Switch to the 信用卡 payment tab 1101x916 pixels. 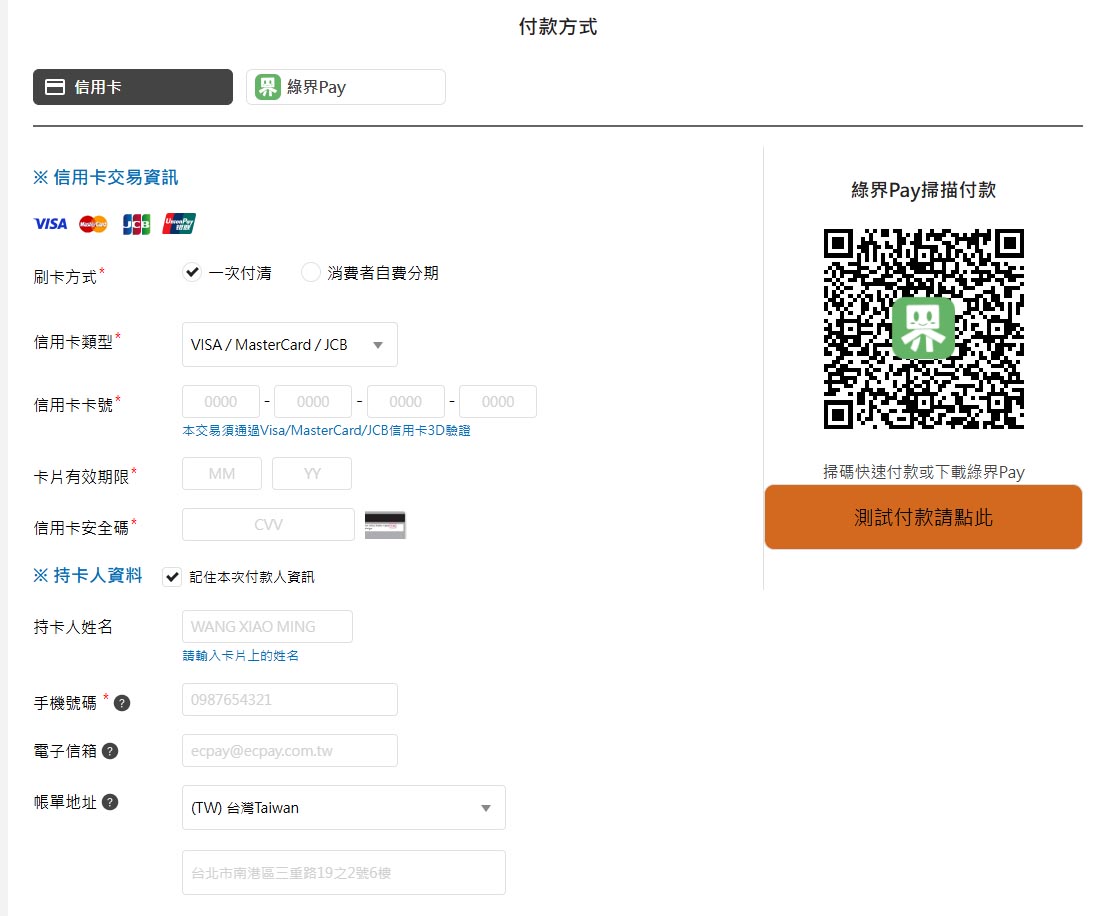[x=133, y=87]
